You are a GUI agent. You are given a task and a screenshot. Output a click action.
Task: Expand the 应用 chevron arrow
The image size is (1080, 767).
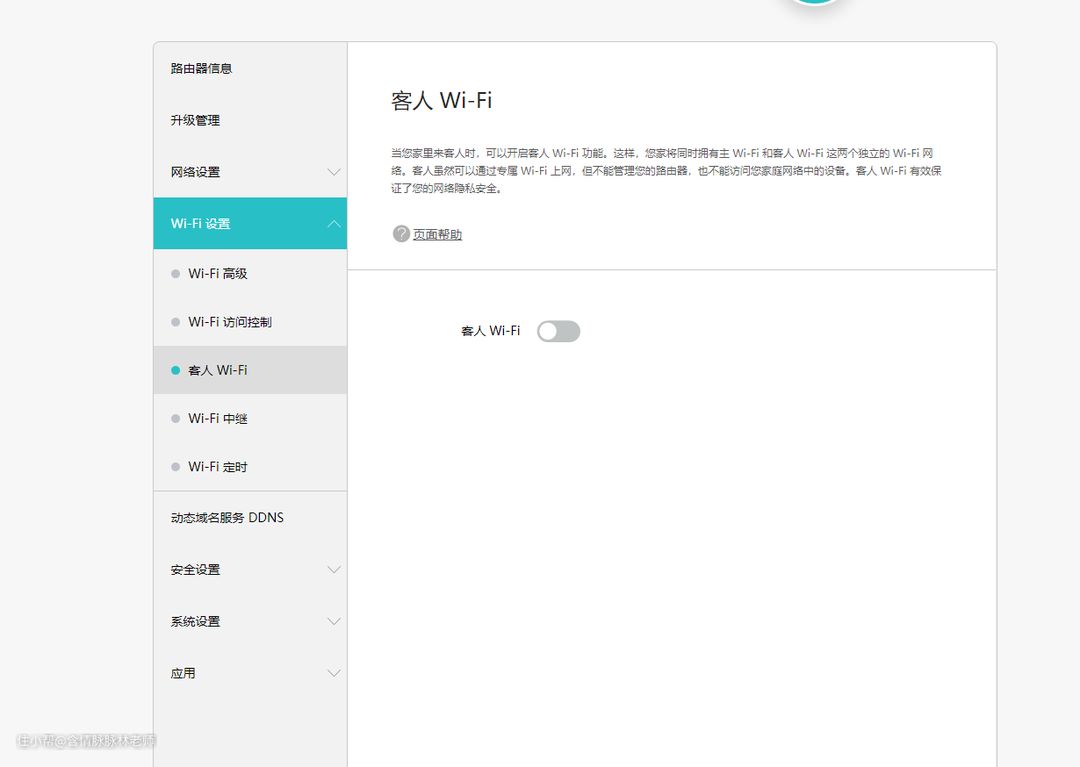tap(334, 674)
